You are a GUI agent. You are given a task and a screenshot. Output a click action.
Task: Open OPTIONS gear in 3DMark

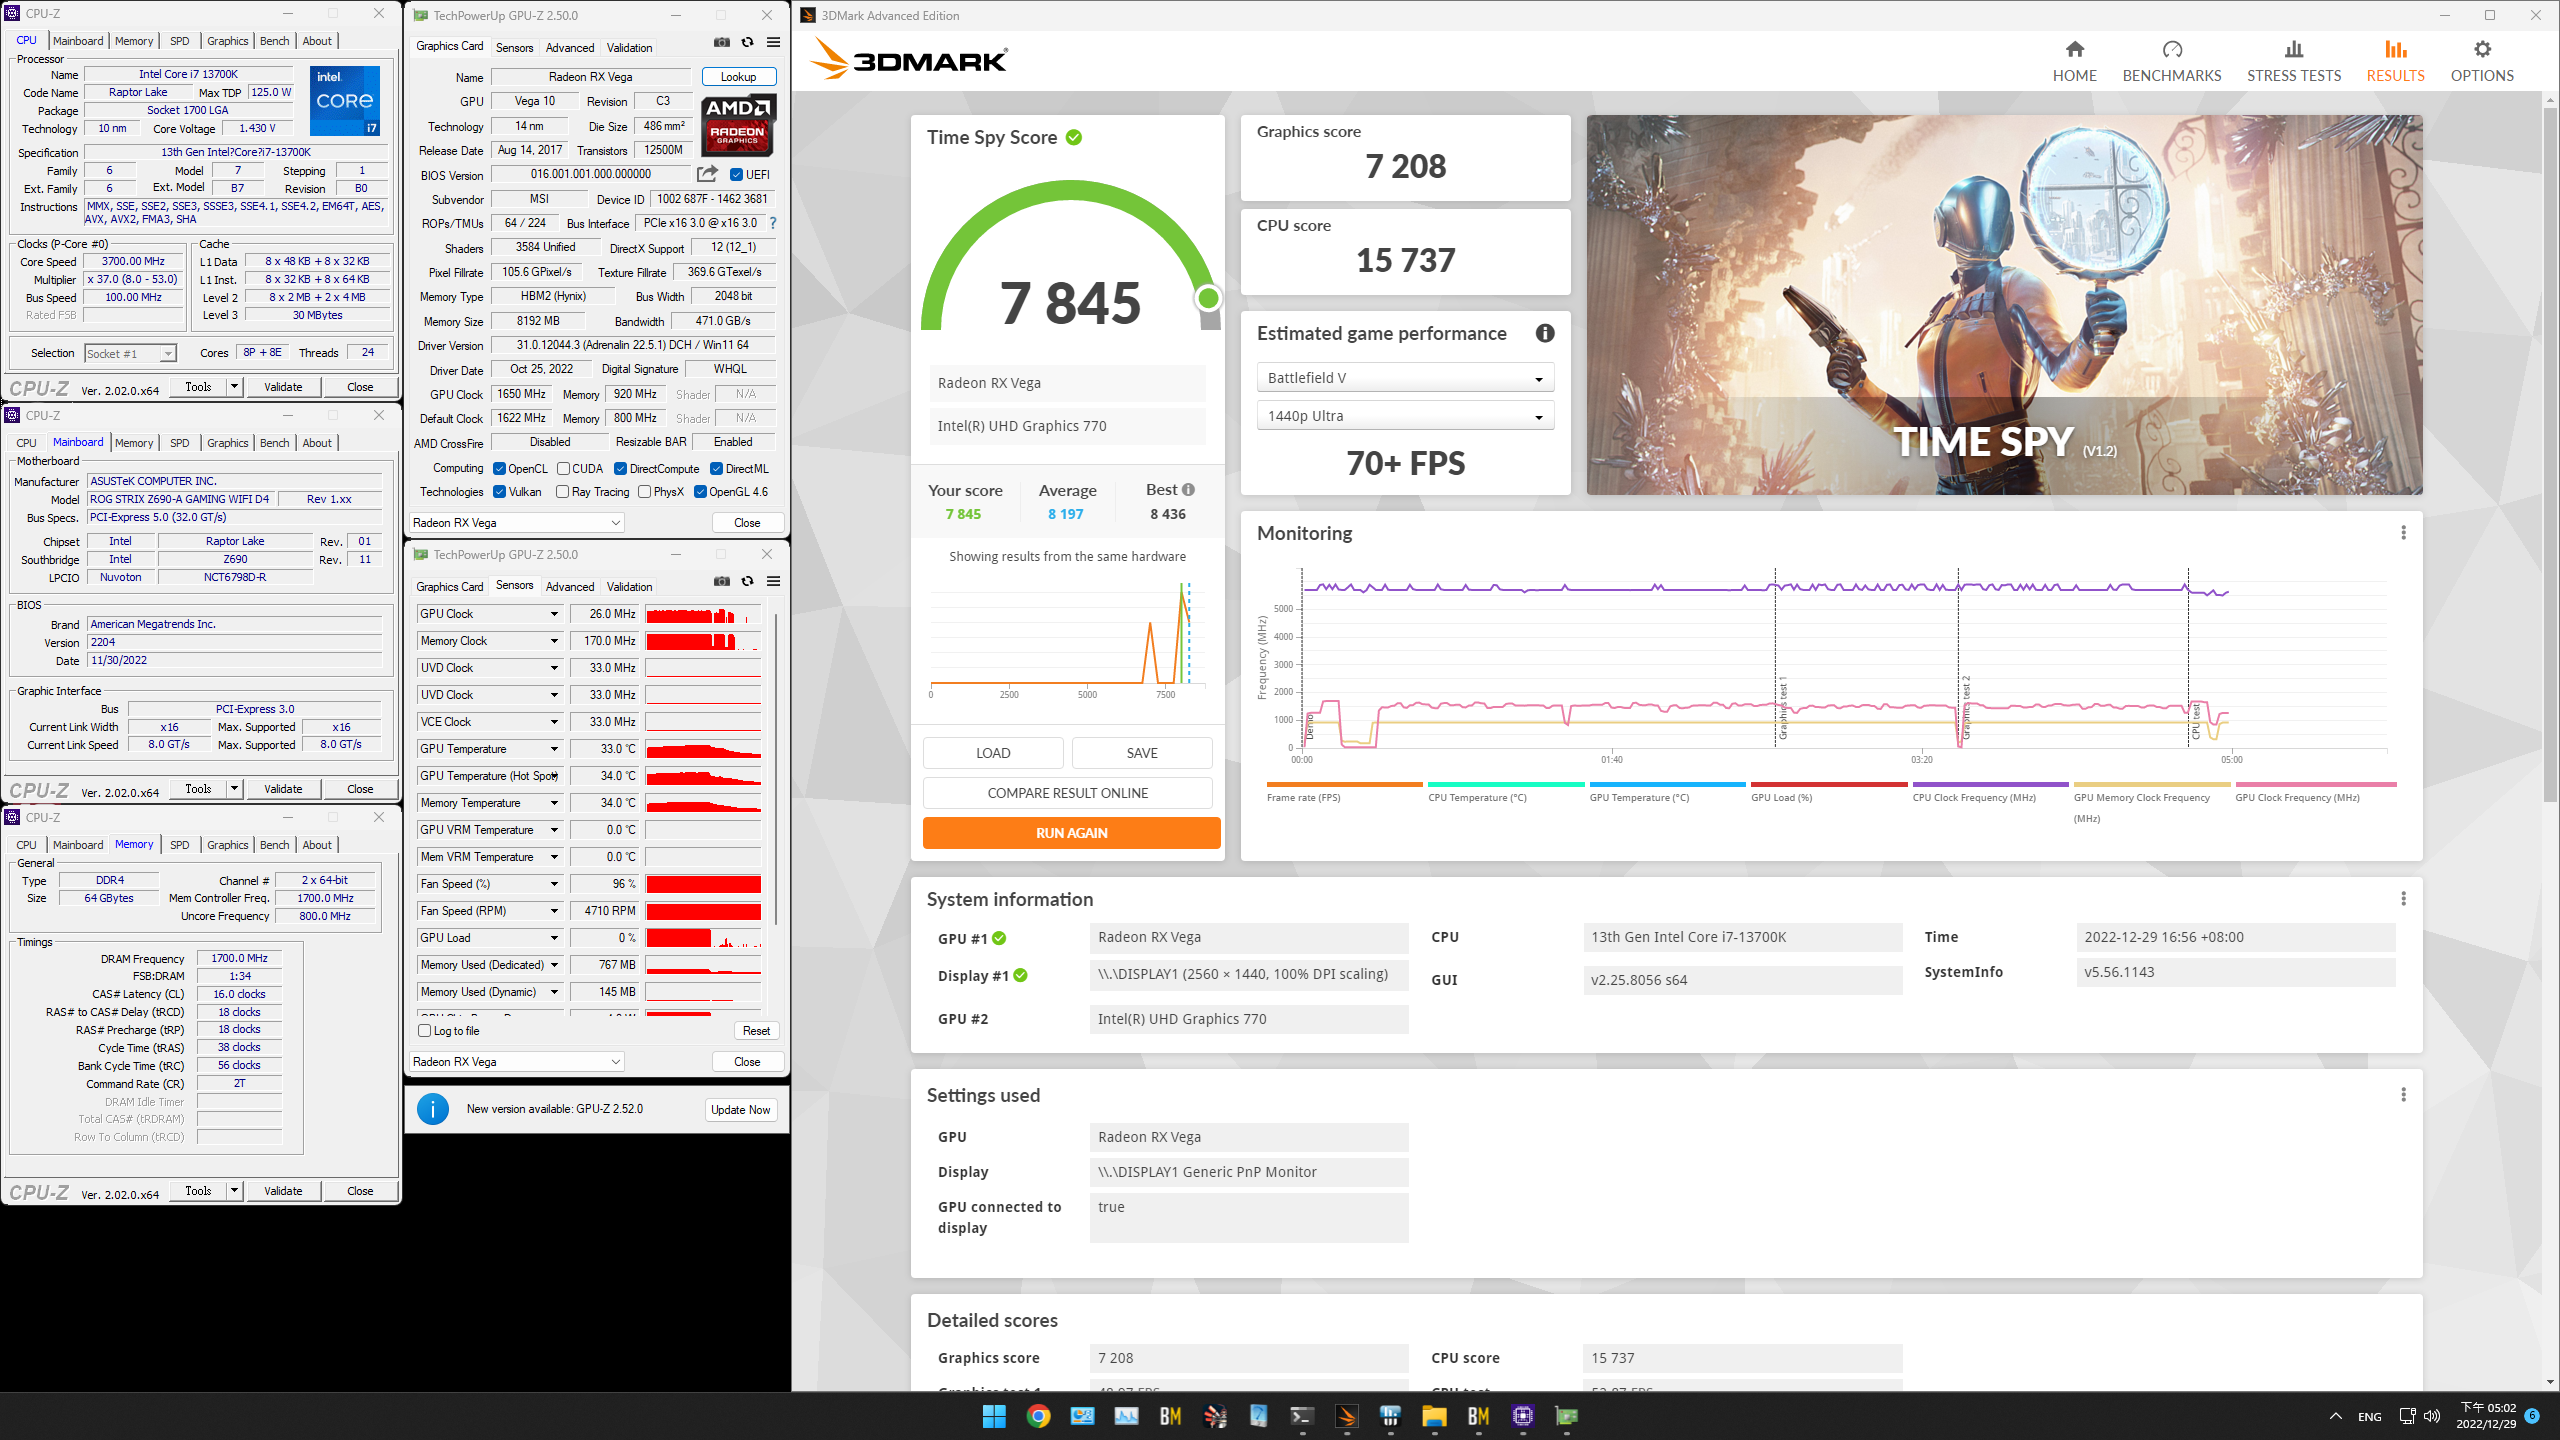[x=2482, y=49]
